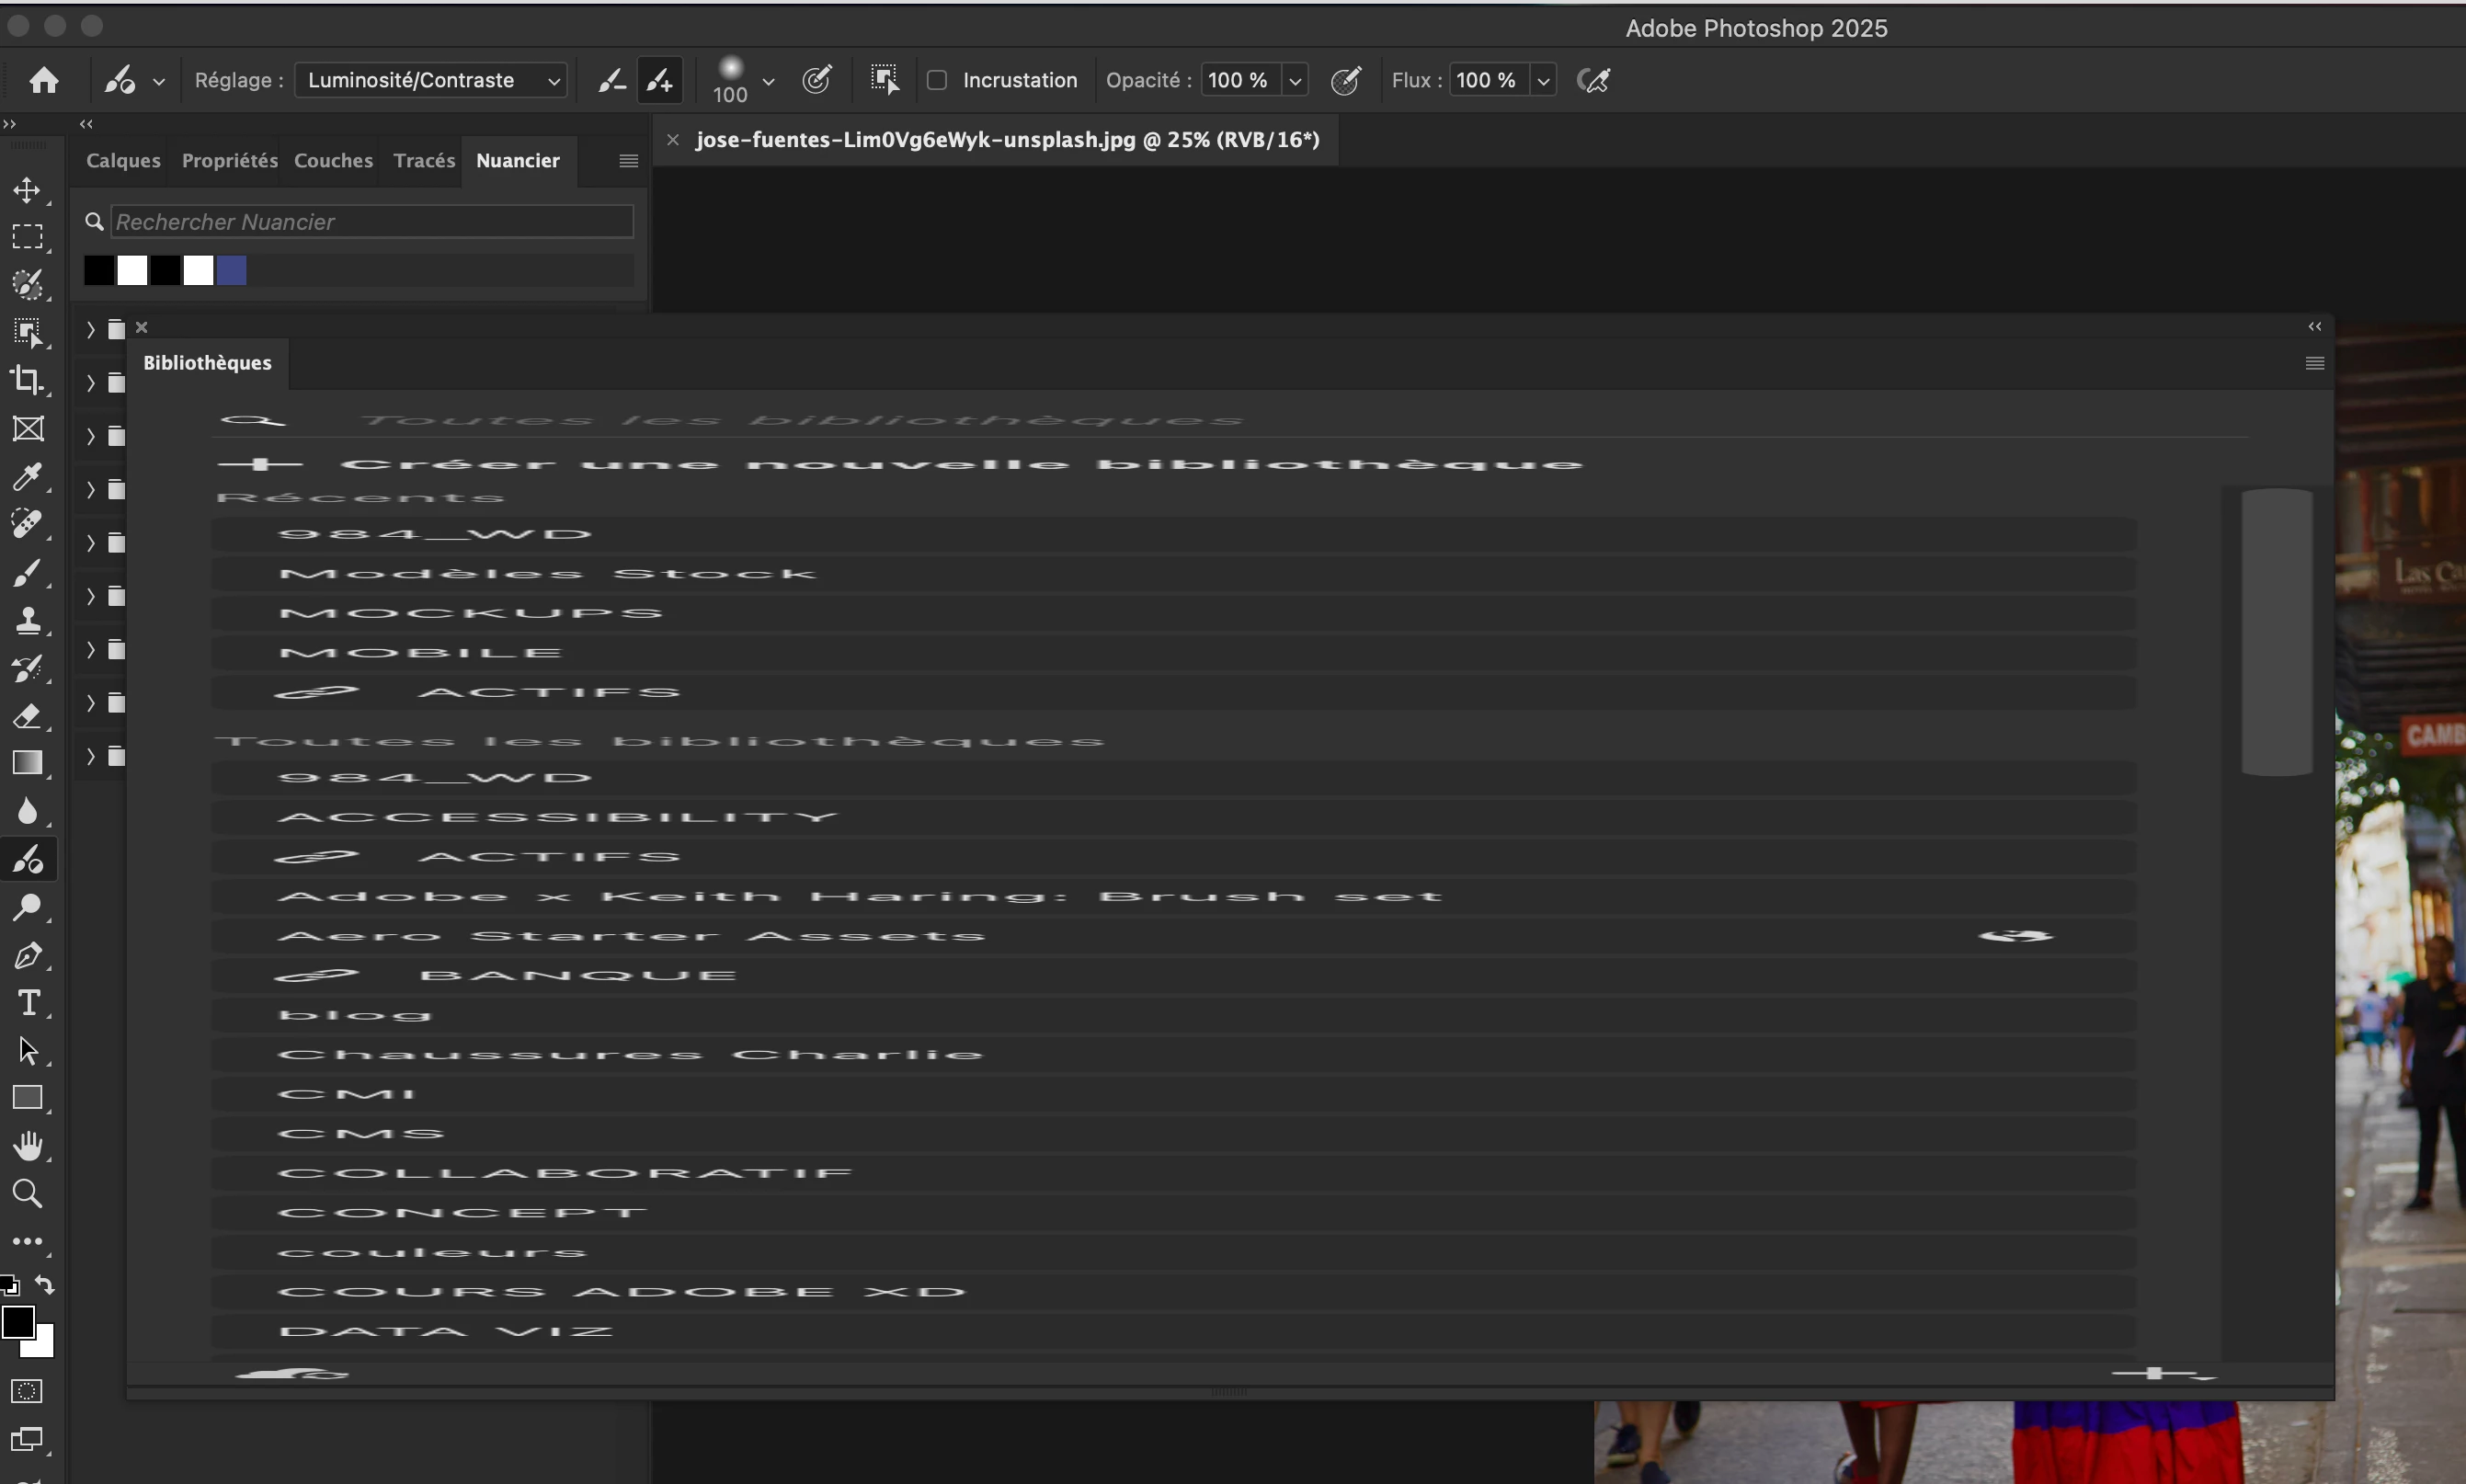Select the Zoom tool
The width and height of the screenshot is (2466, 1484).
tap(27, 1193)
